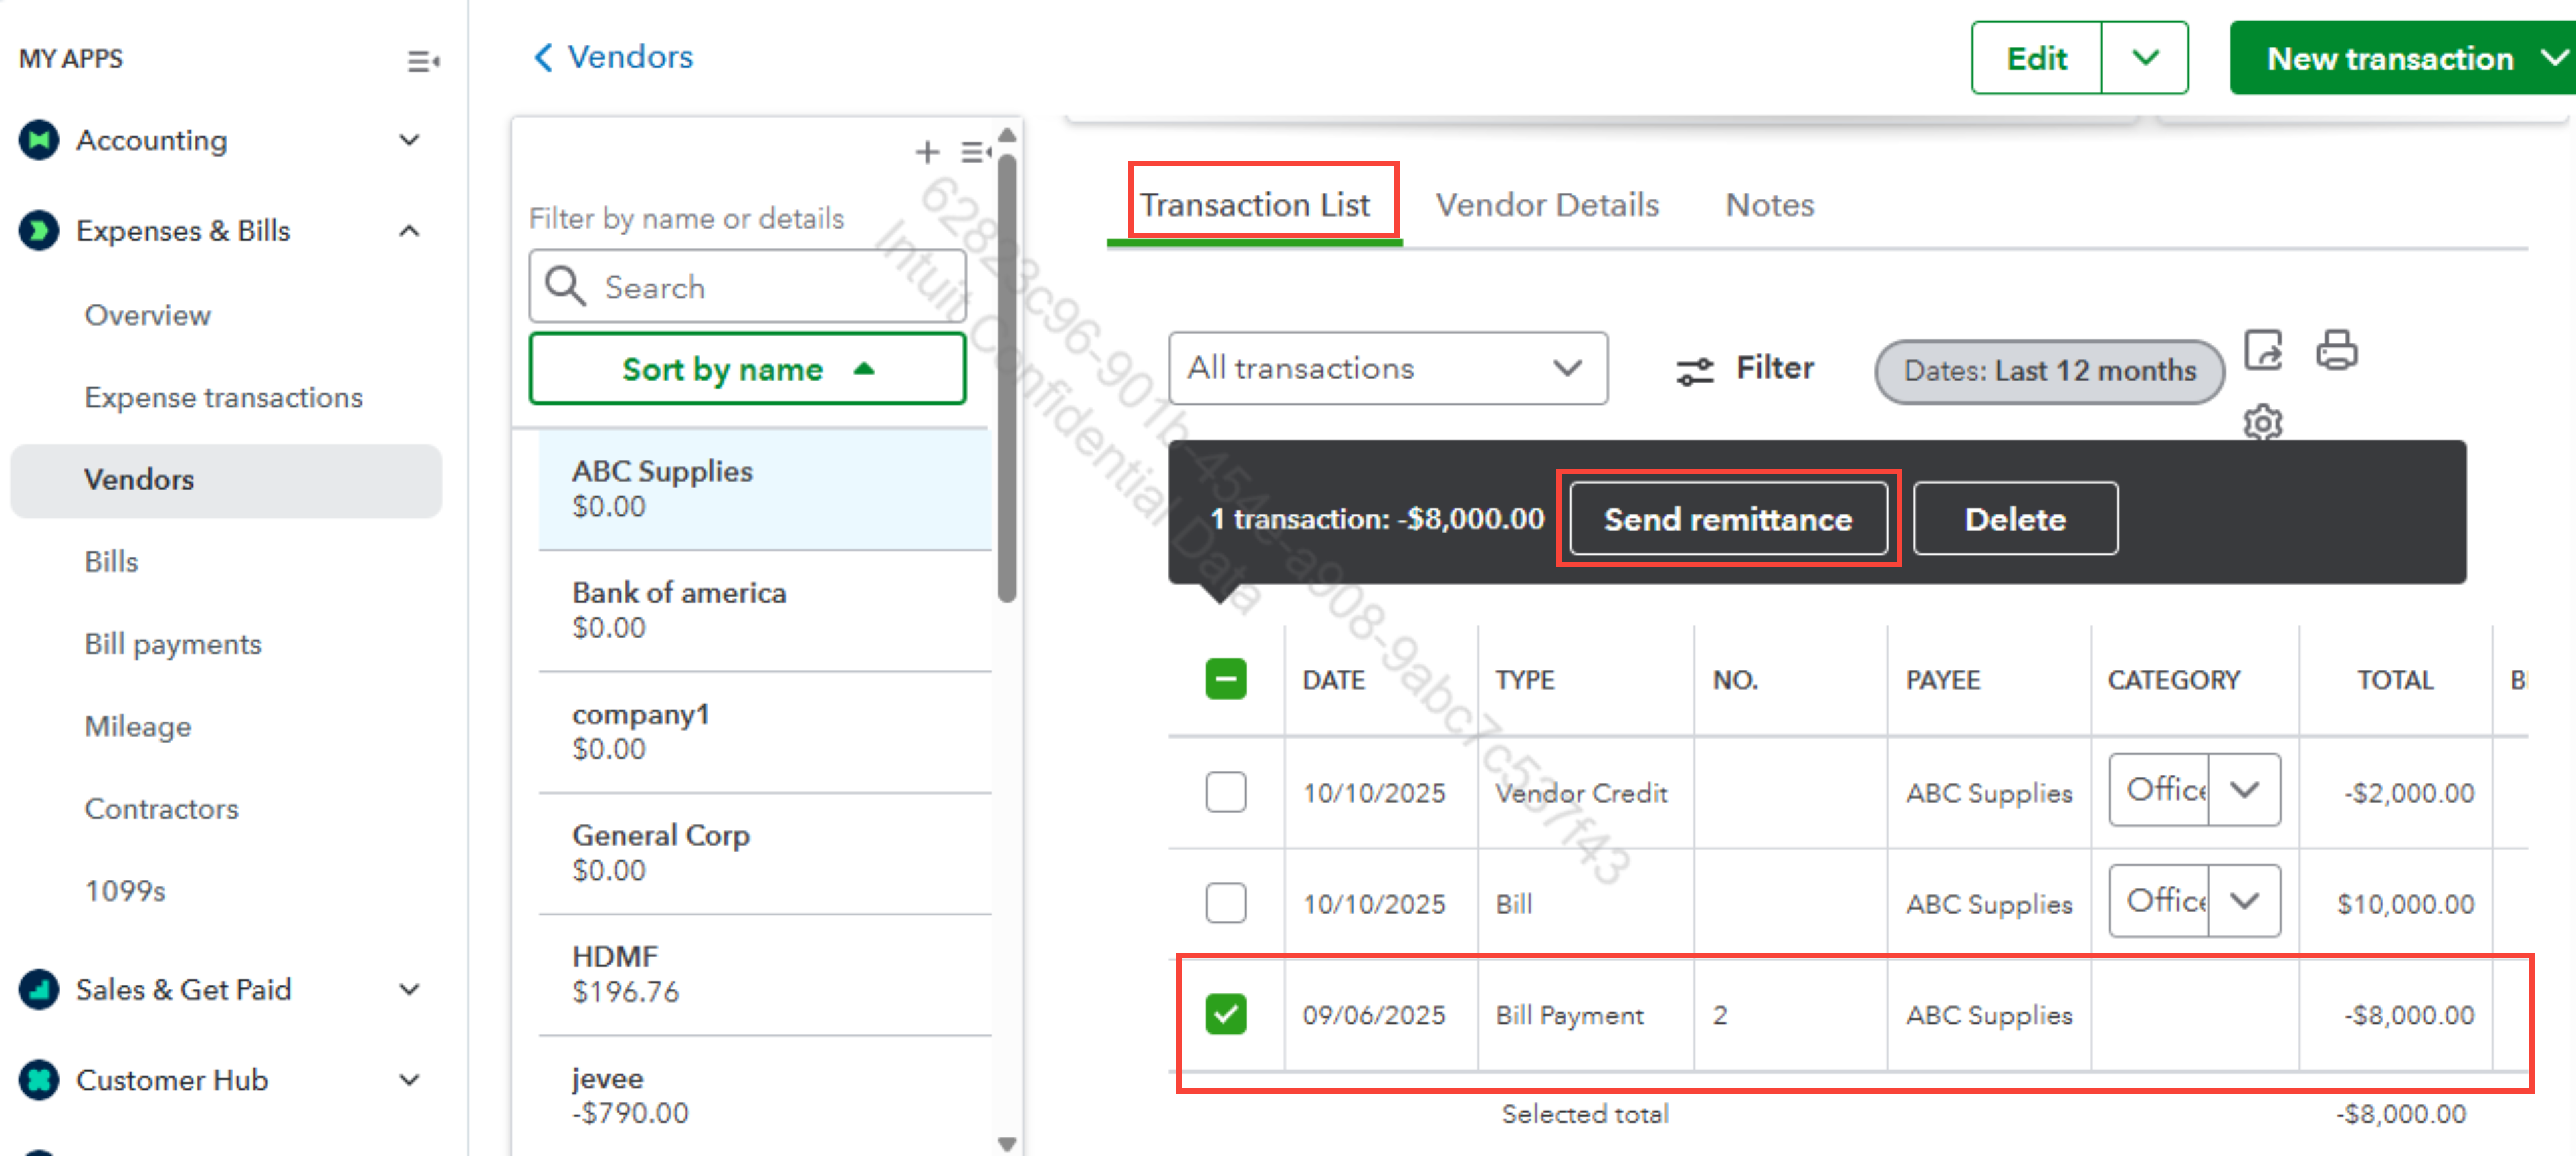Collapse the vendor list panel icon
The height and width of the screenshot is (1156, 2576).
[975, 152]
